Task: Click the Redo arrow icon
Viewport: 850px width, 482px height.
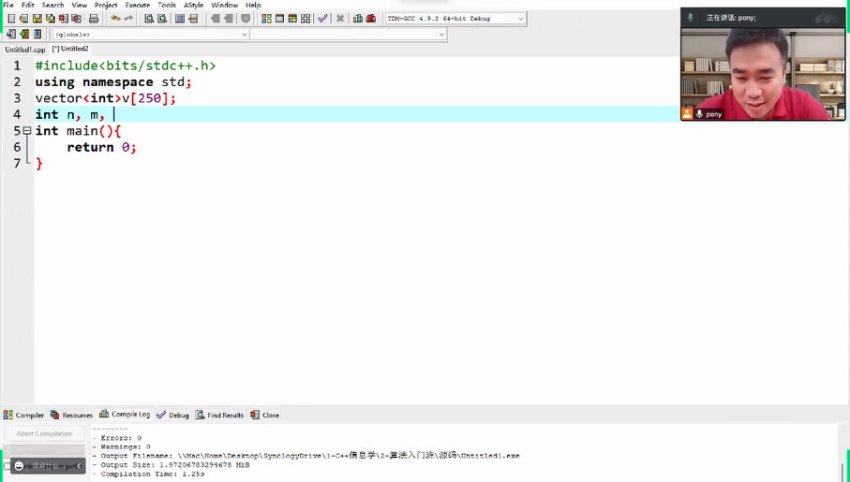Action: pos(128,19)
